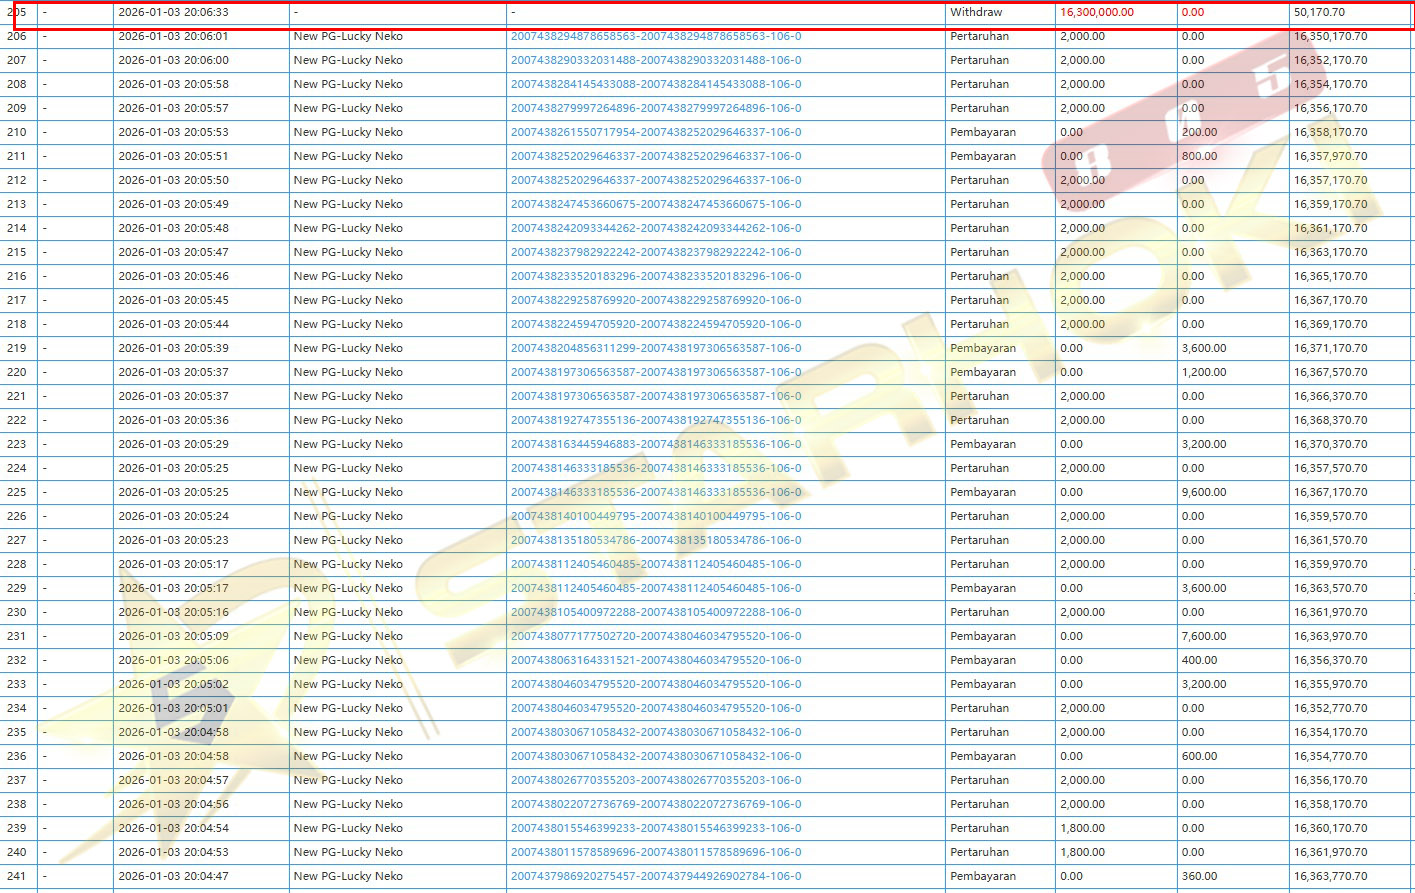
Task: Select balance cell 16,371,170.70
Action: [1330, 348]
